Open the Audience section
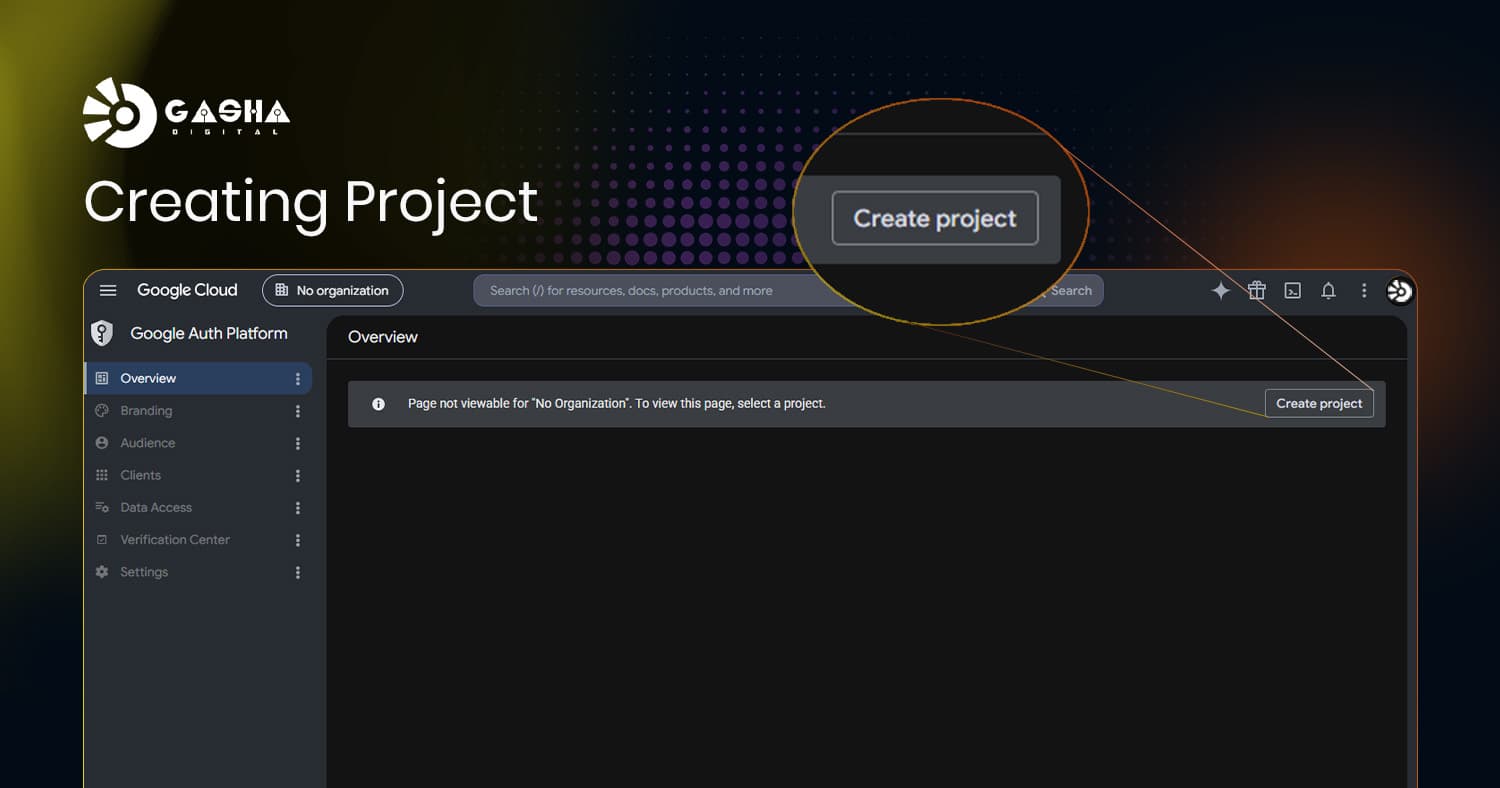Image resolution: width=1500 pixels, height=788 pixels. point(147,443)
